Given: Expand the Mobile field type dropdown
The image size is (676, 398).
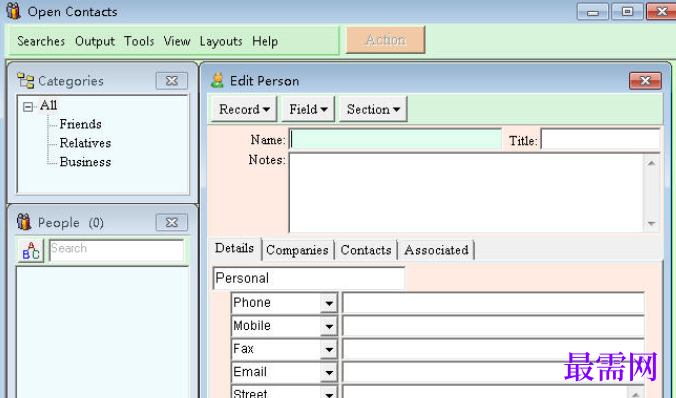Looking at the screenshot, I should click(x=329, y=326).
